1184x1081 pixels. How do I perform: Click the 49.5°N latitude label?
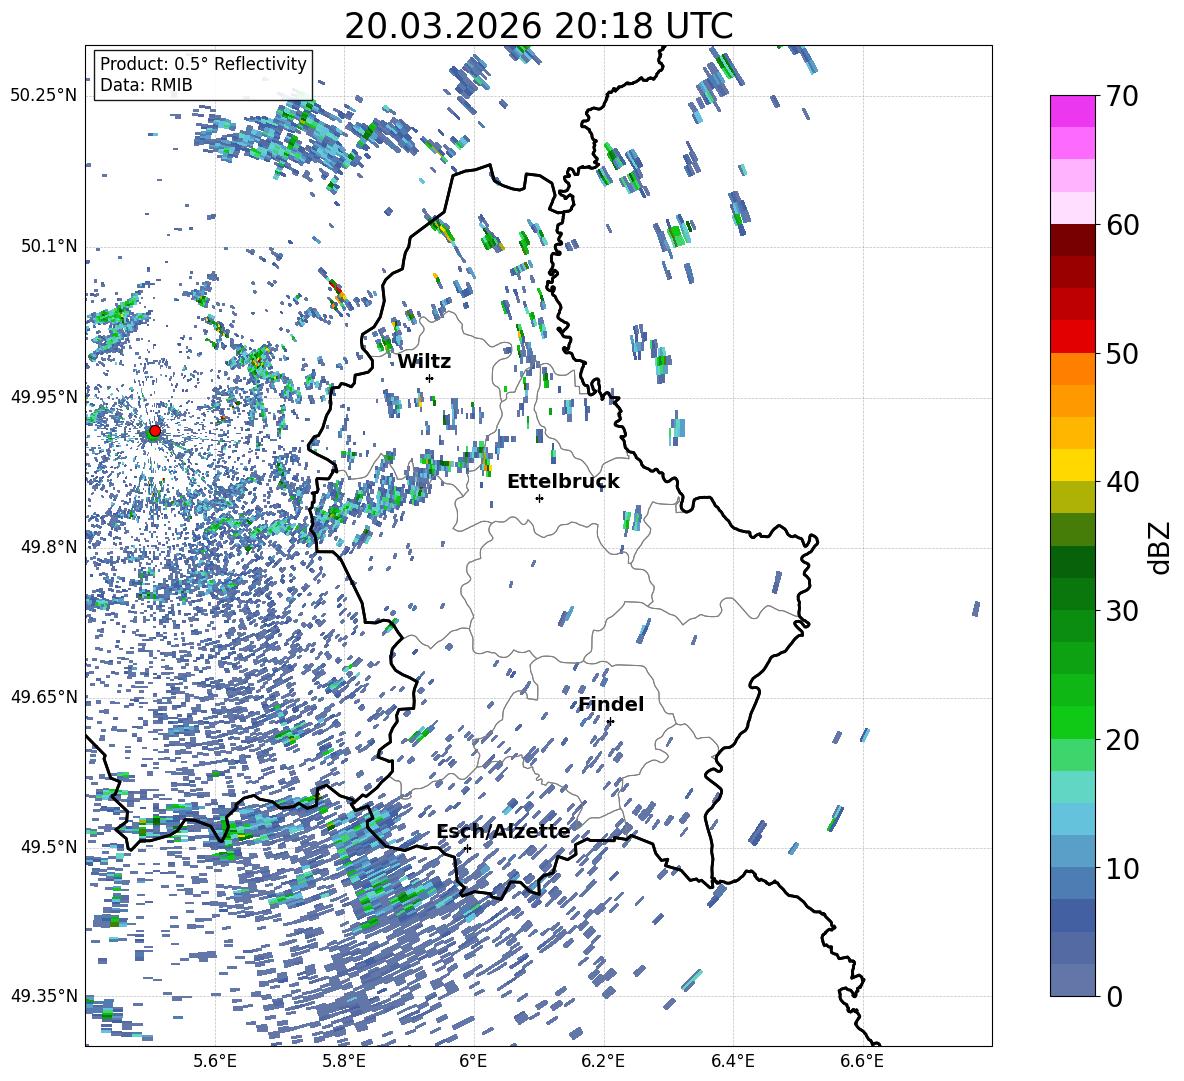(x=48, y=846)
